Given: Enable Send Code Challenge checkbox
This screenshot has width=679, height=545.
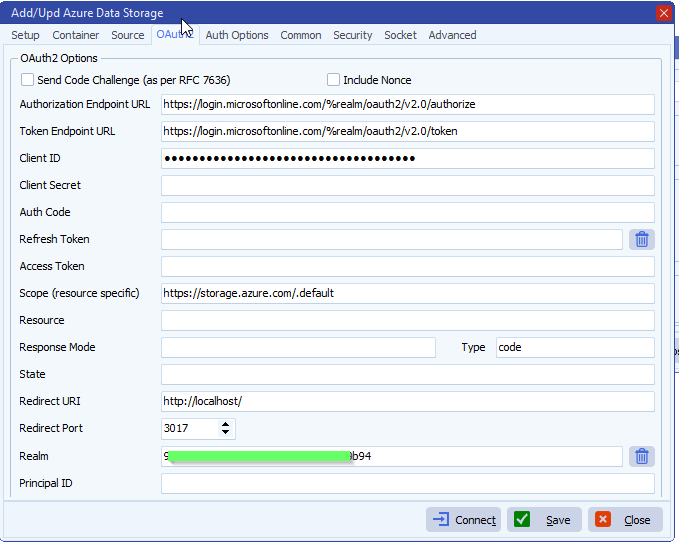Looking at the screenshot, I should coord(27,80).
